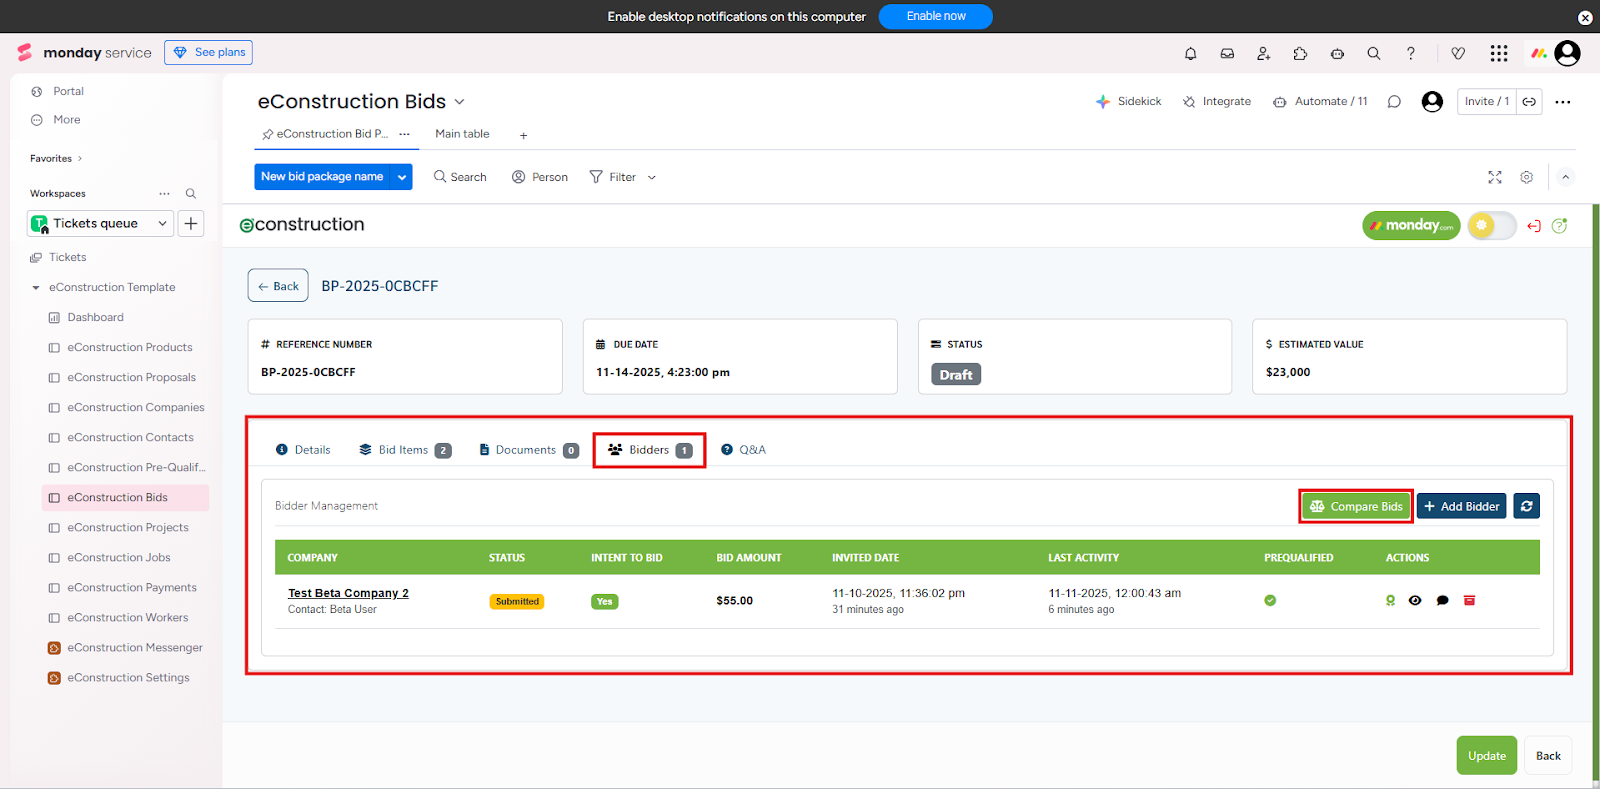Click the Compare Bids button
Viewport: 1600px width, 789px height.
1356,507
